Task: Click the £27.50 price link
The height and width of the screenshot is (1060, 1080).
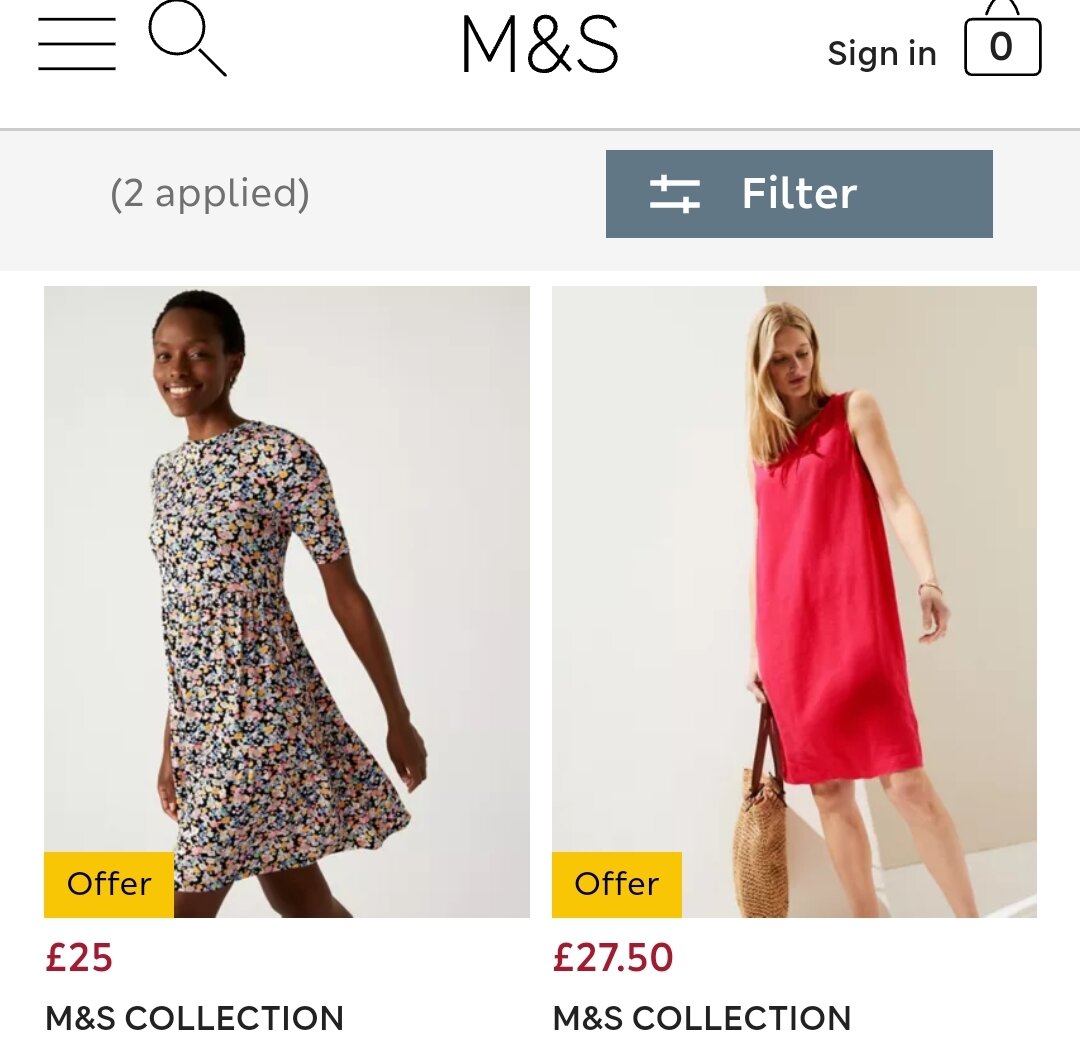Action: 612,957
